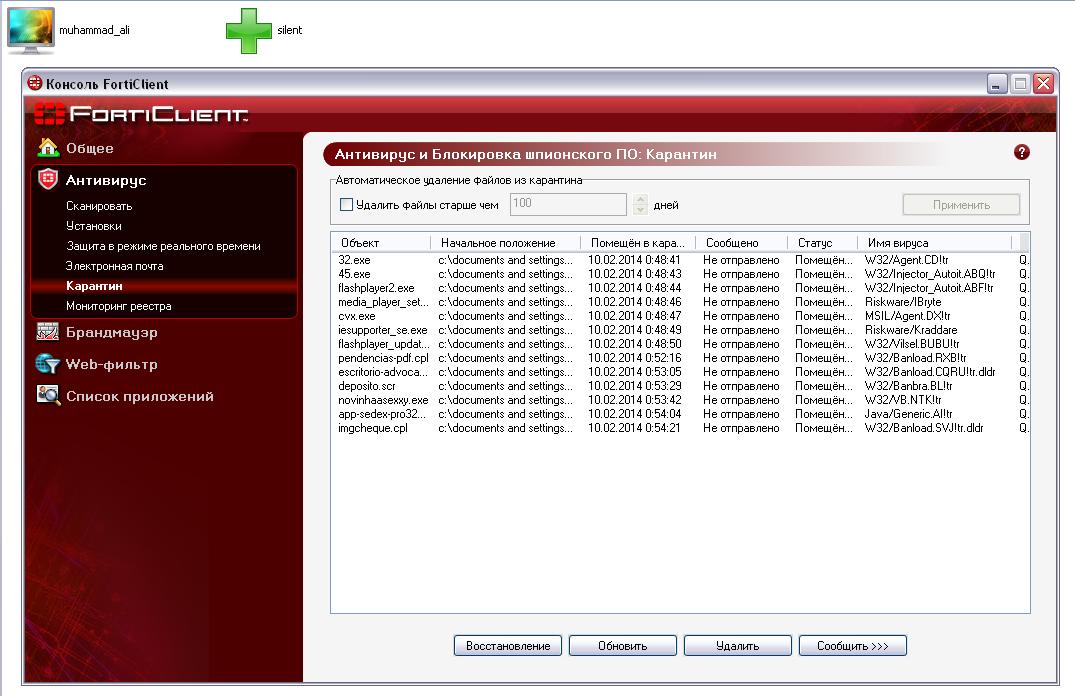Sort by Начальное положение column header
This screenshot has height=696, width=1075.
[x=506, y=243]
